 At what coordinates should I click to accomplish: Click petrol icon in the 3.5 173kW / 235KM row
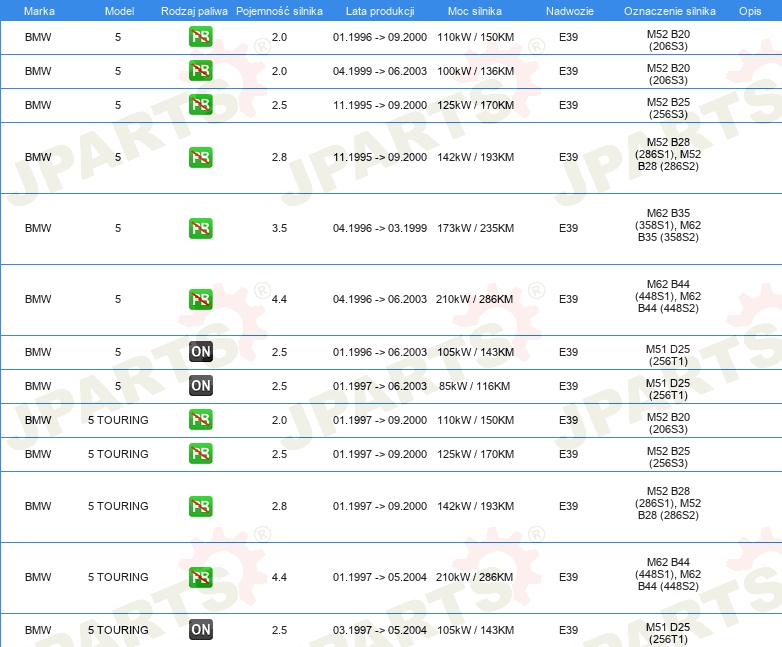pyautogui.click(x=200, y=228)
